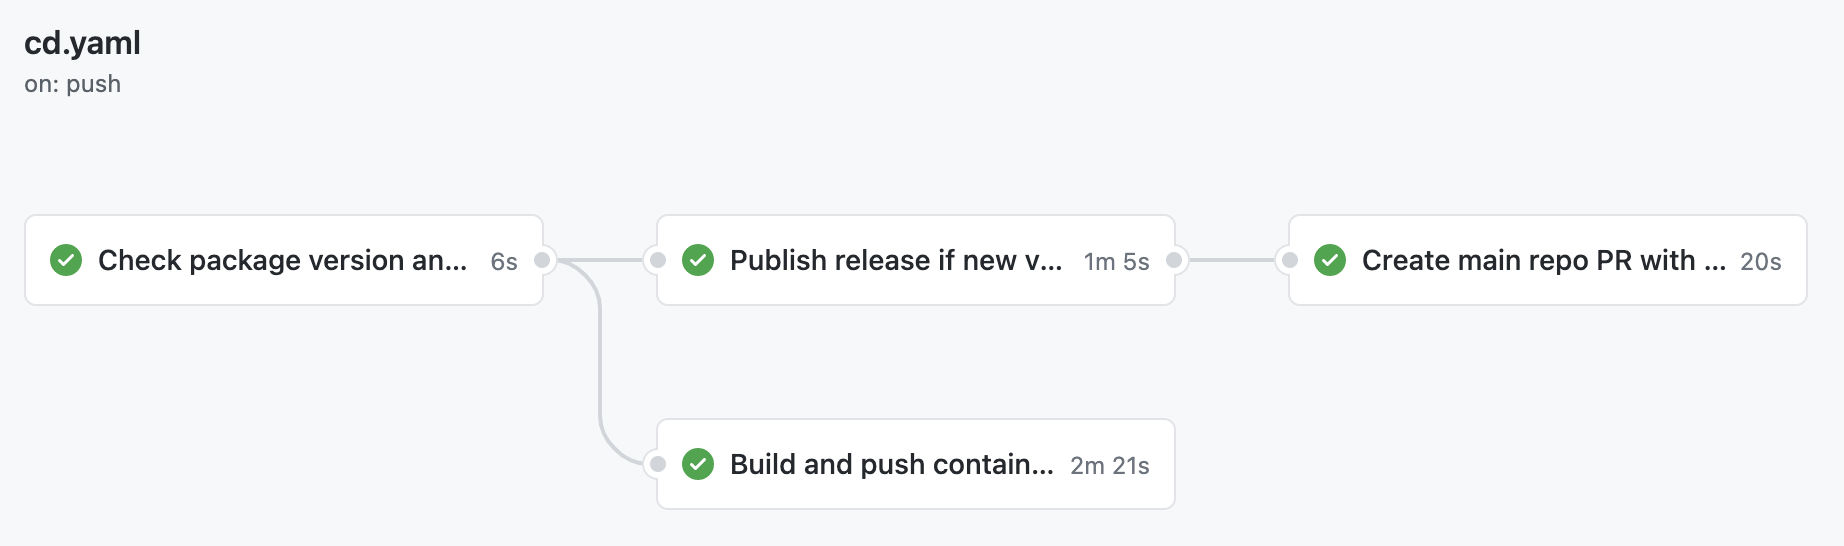
Task: Open the "Publish release if new v..." job
Action: coord(896,260)
